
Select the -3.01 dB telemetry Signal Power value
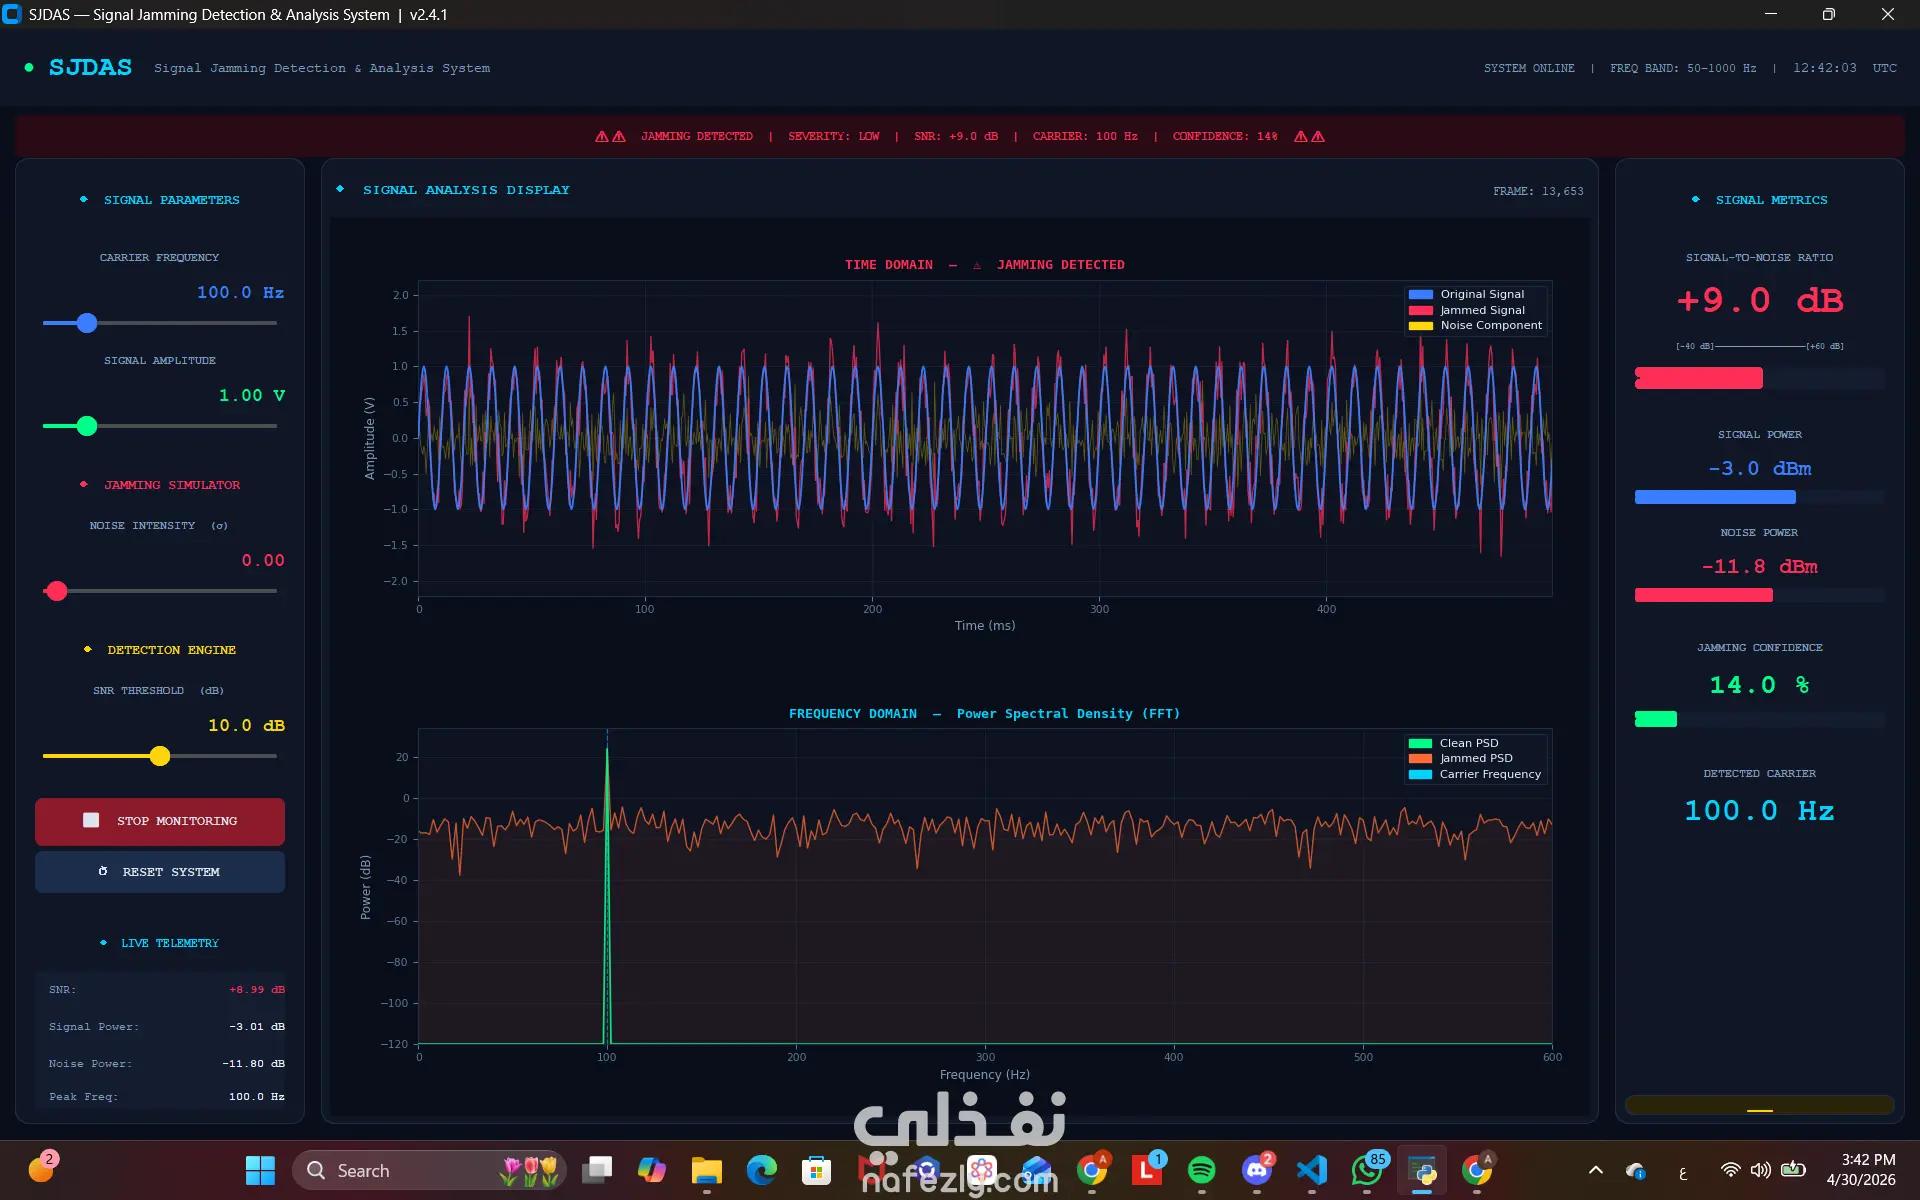257,1027
